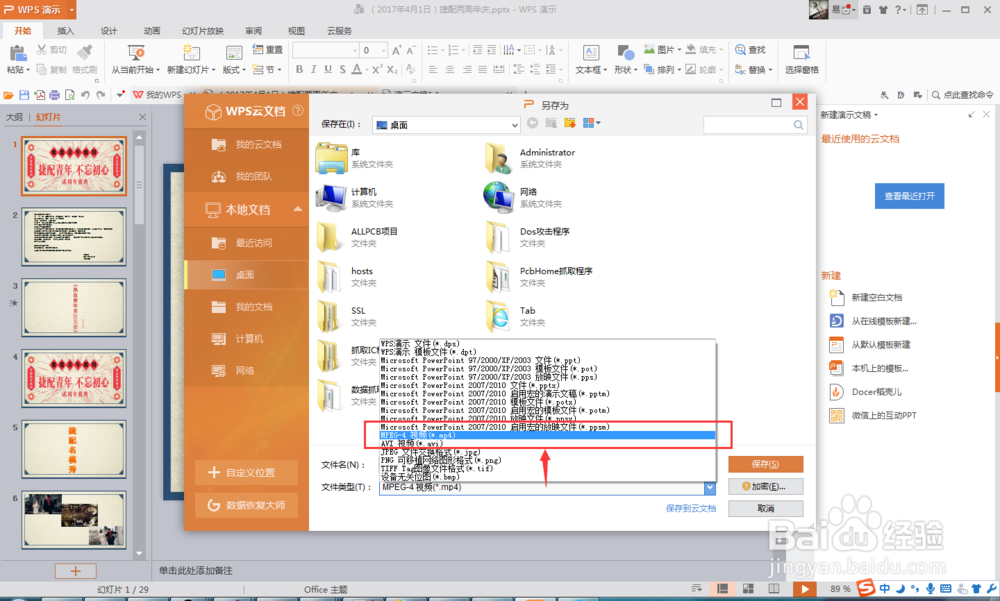Click the Format Painter (格式刷) brush icon

point(84,52)
